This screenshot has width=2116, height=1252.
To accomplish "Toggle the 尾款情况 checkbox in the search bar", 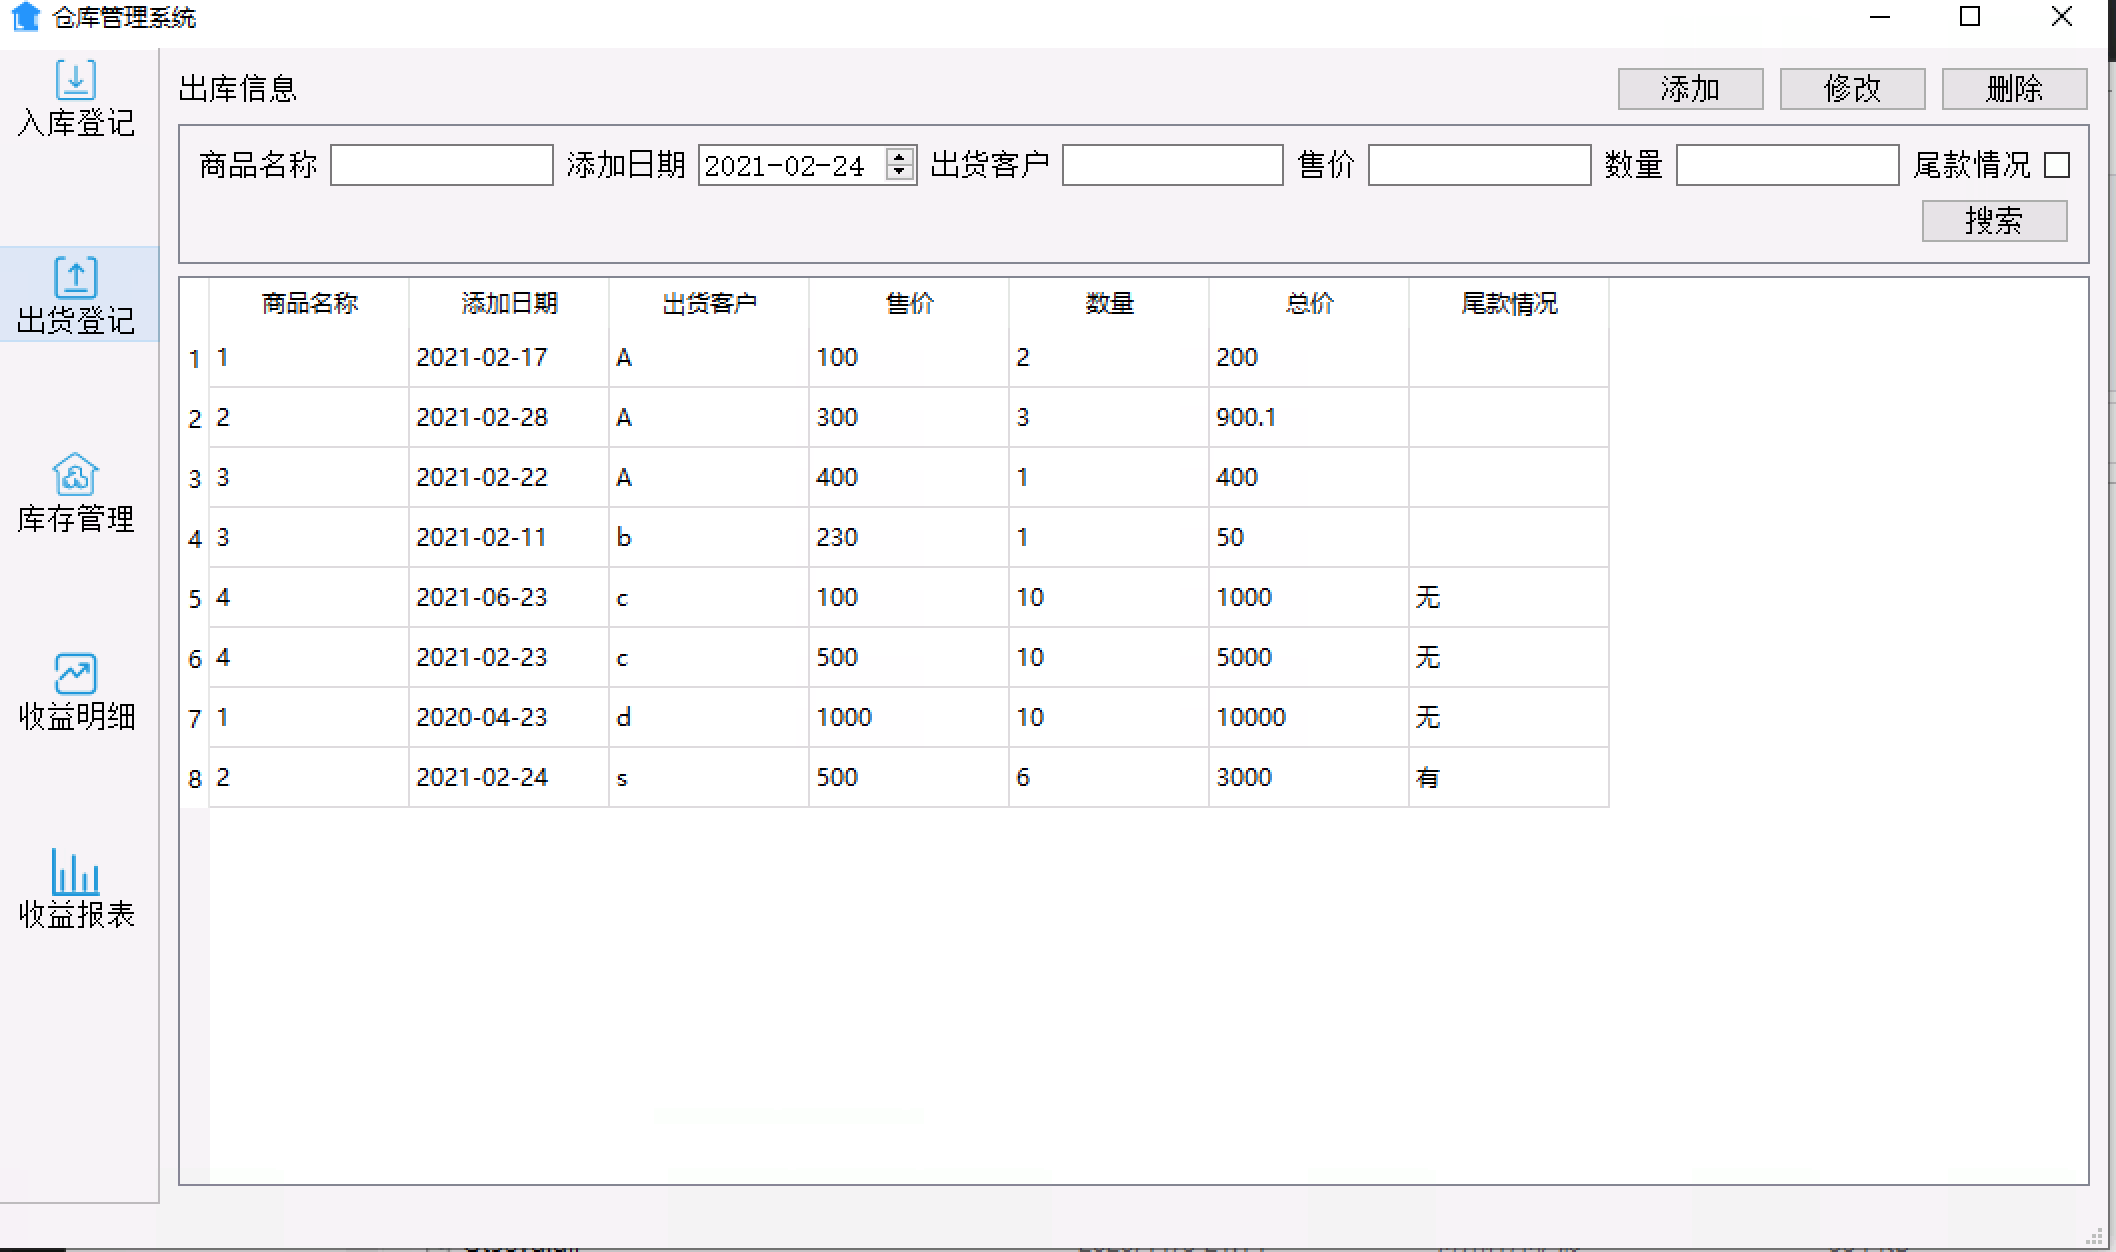I will [2057, 164].
